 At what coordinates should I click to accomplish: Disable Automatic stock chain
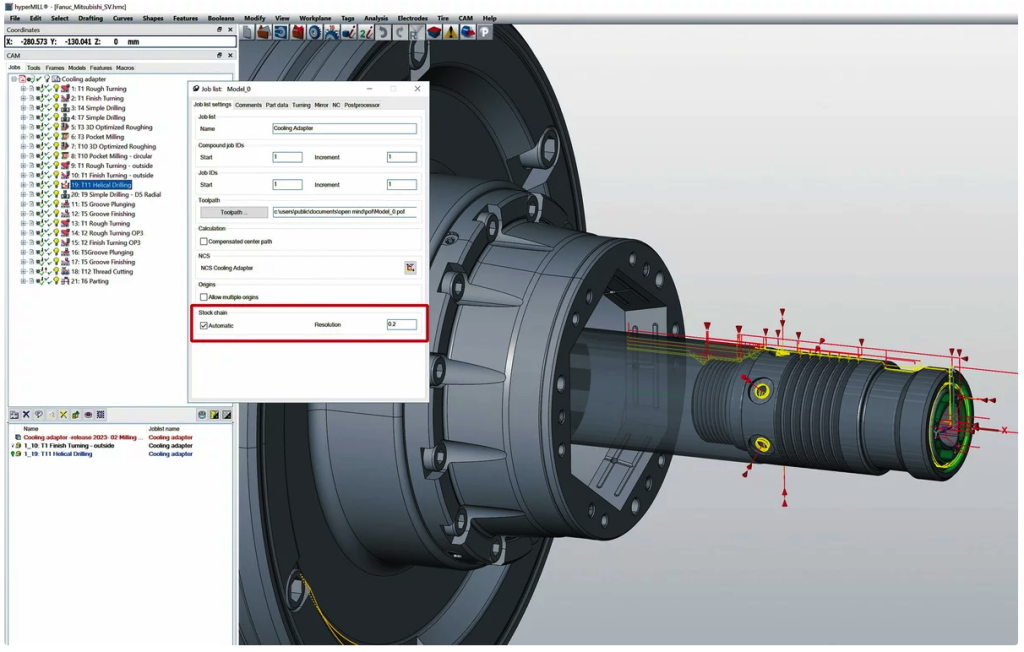tap(204, 324)
